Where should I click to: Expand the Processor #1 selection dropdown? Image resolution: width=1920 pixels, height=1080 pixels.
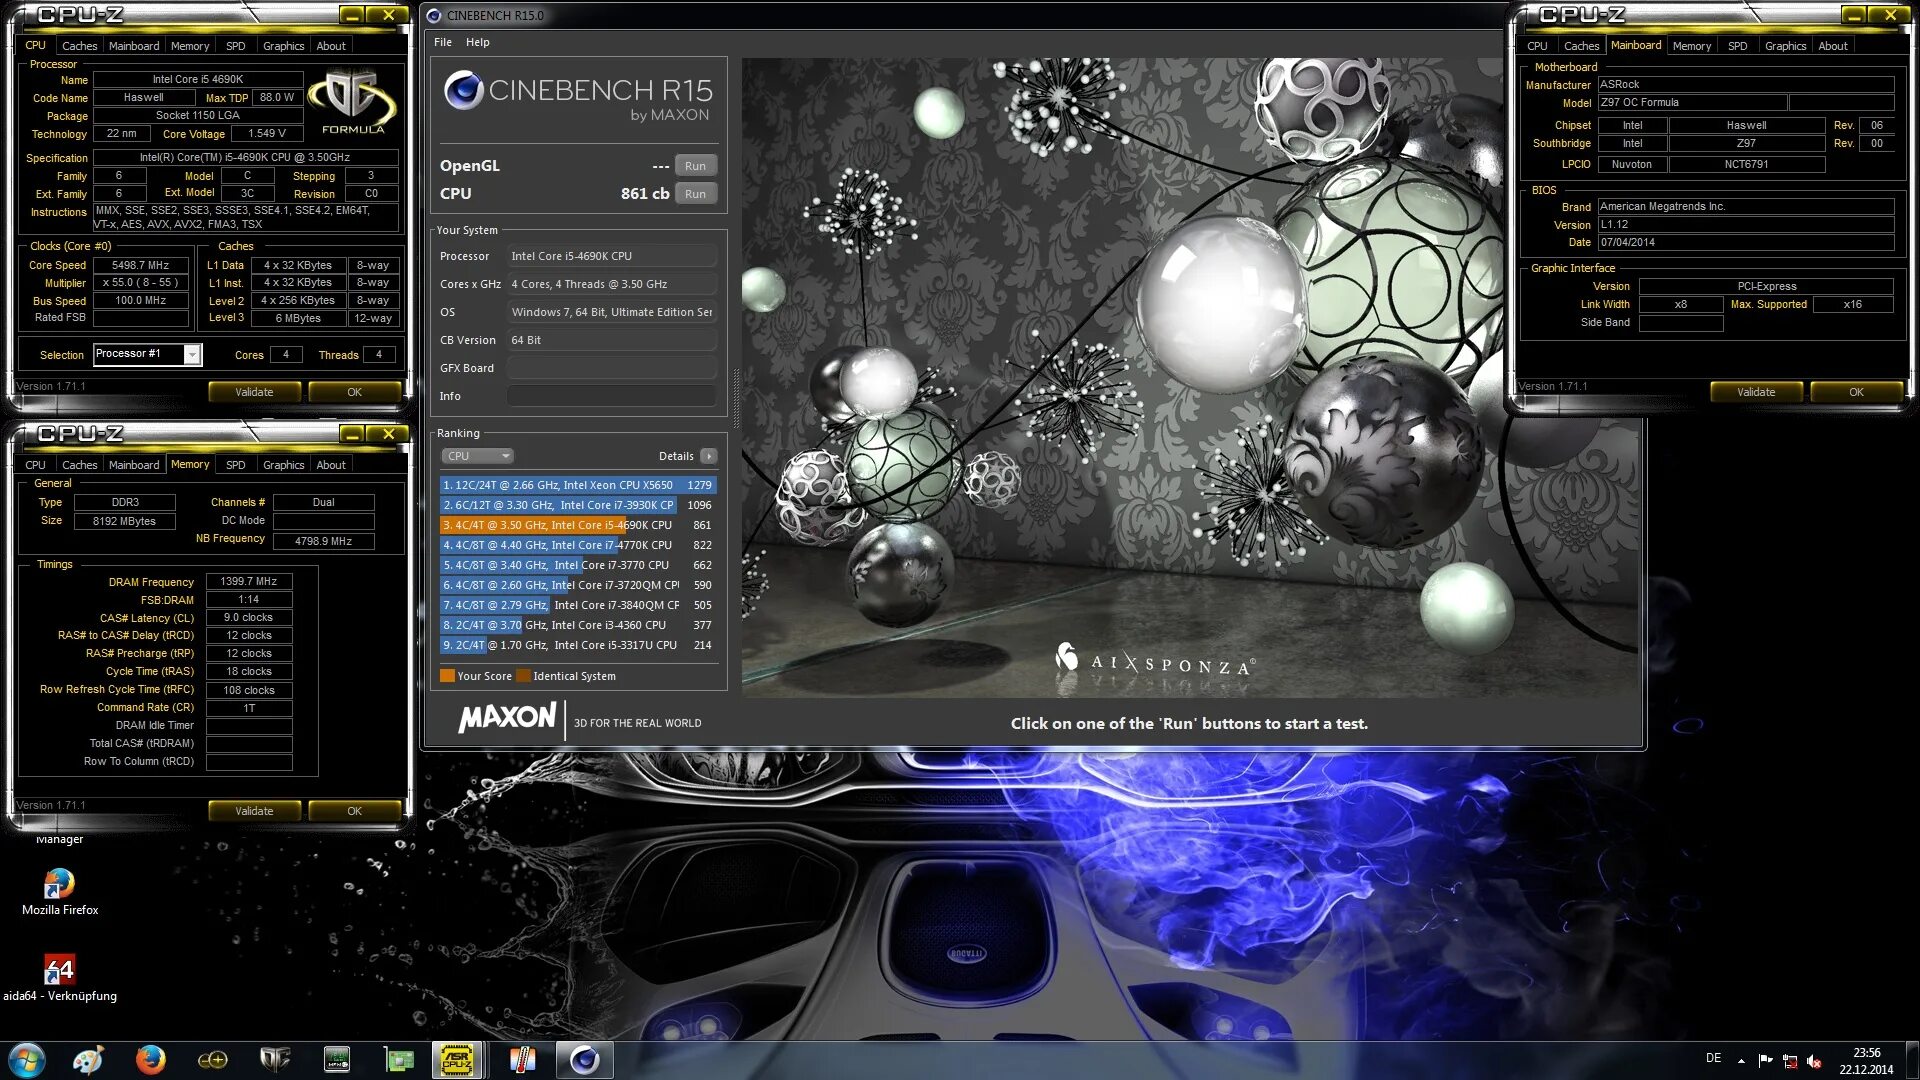[x=192, y=355]
